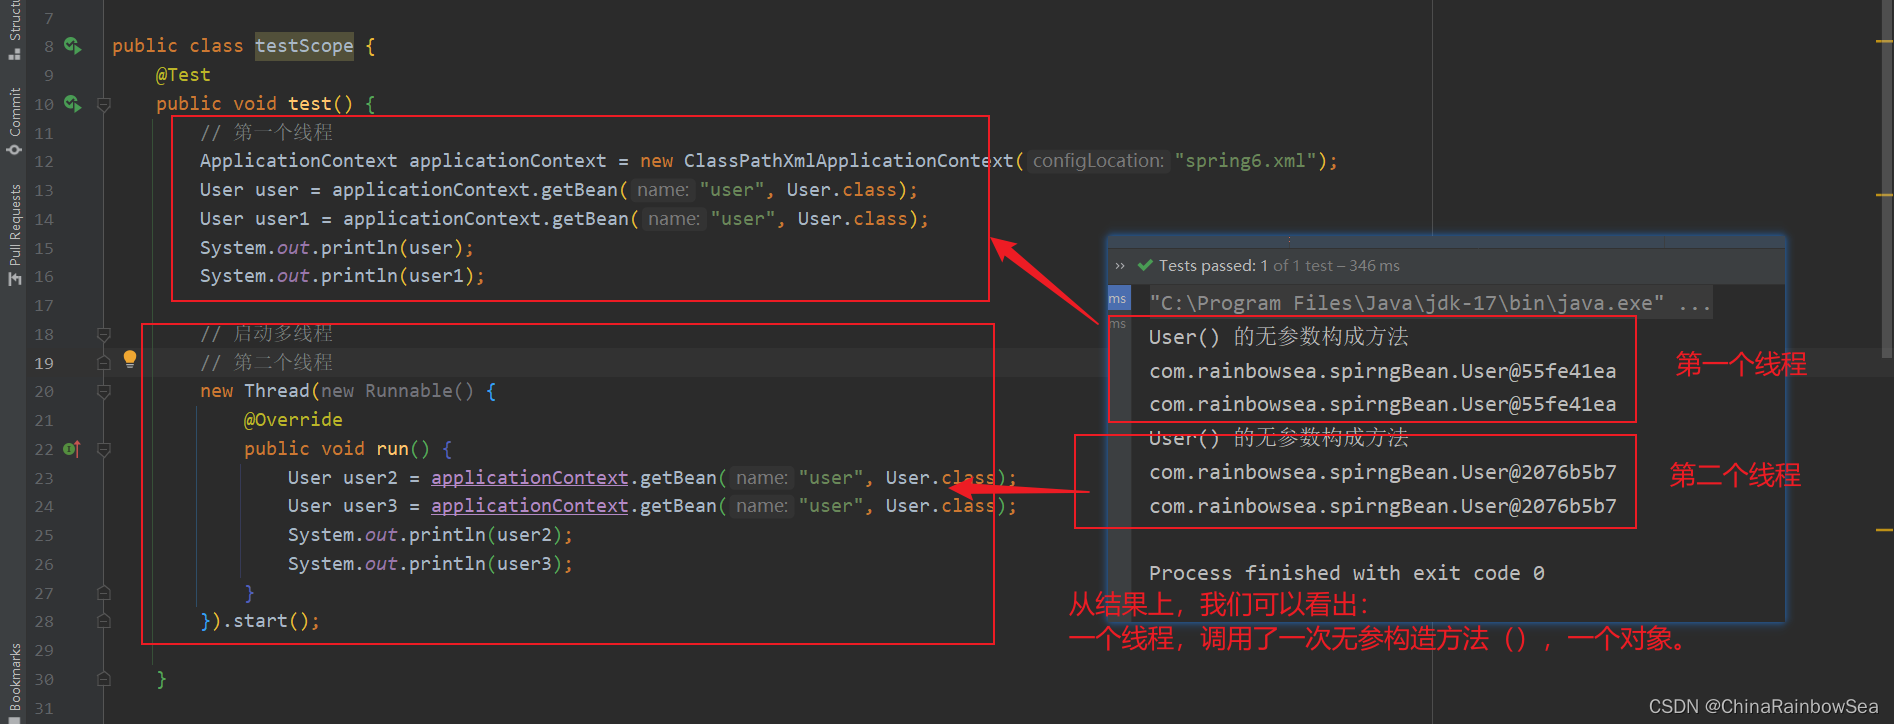Image resolution: width=1894 pixels, height=724 pixels.
Task: Click the configLocation parameter hint
Action: point(1098,161)
